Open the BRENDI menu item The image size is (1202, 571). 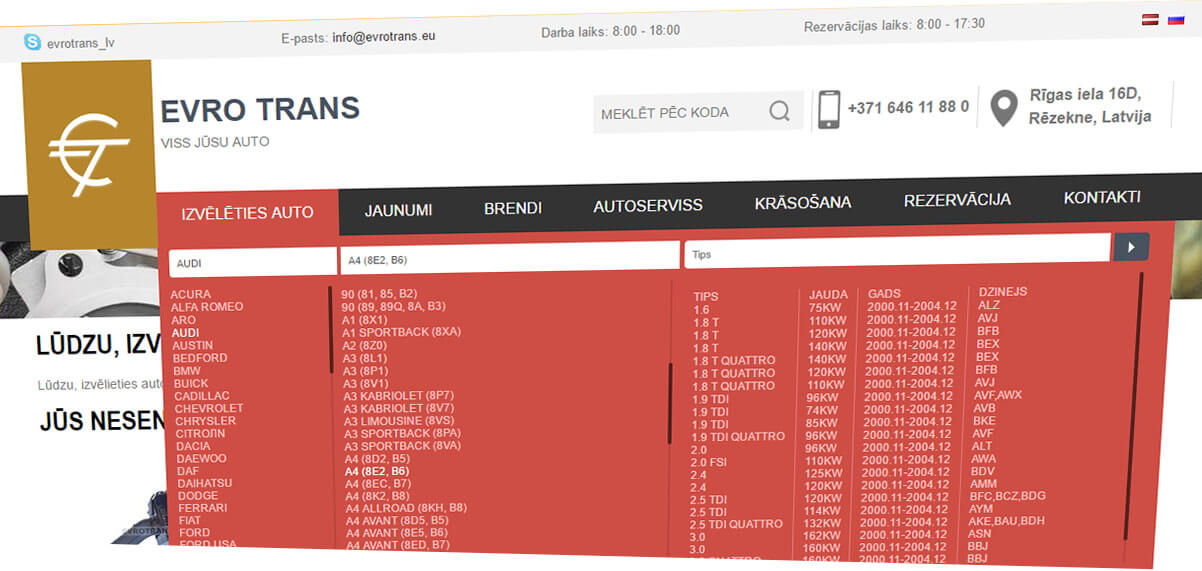pyautogui.click(x=513, y=208)
